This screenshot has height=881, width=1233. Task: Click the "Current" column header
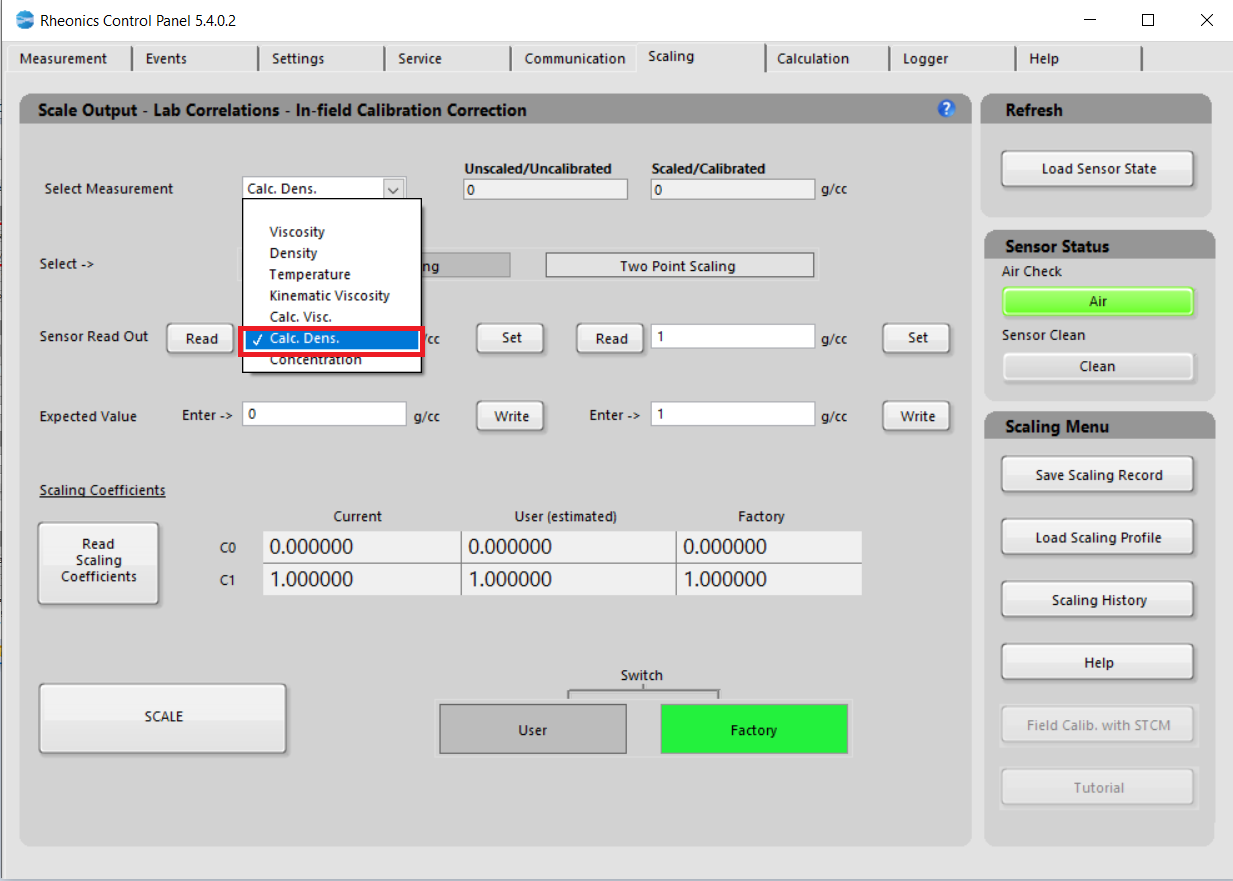[358, 517]
